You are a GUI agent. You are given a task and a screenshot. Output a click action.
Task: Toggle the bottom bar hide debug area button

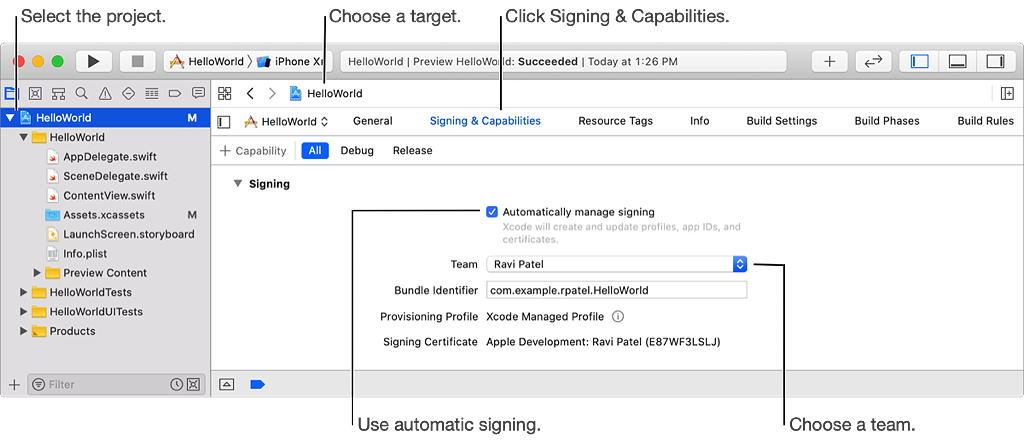click(x=227, y=385)
